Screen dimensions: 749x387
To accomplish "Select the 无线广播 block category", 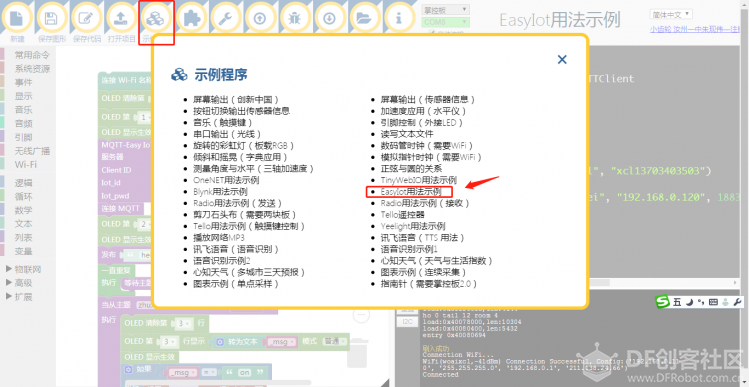I will [x=32, y=151].
